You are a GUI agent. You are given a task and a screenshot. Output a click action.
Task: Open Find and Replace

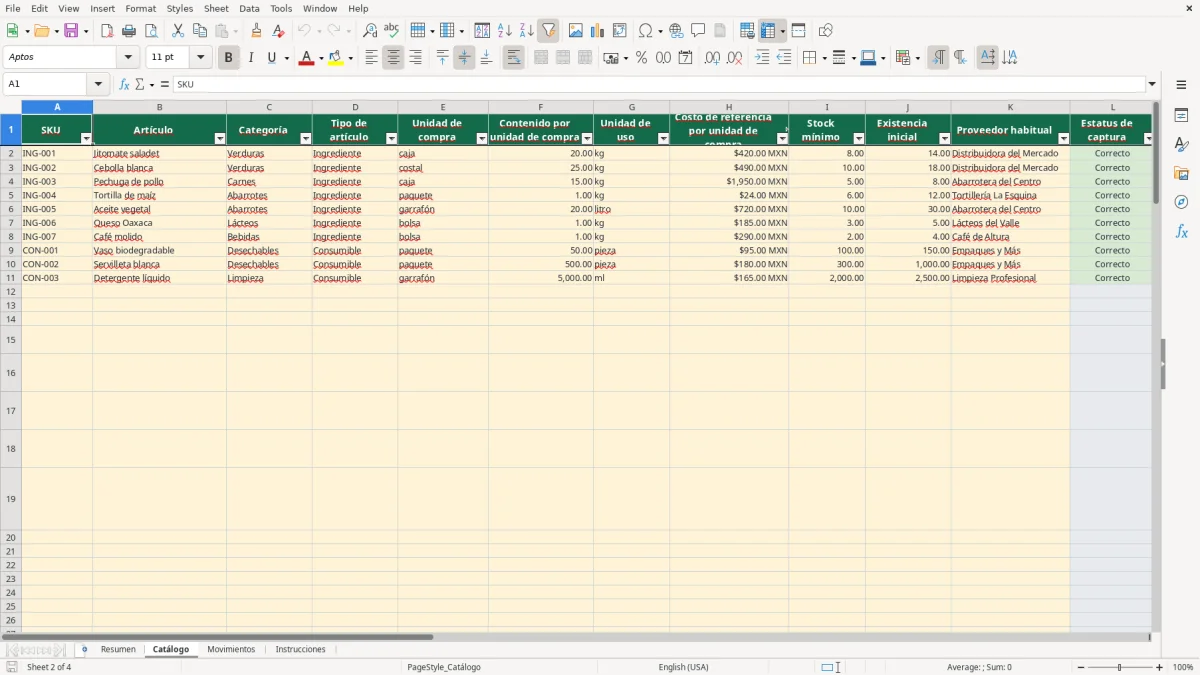[370, 31]
